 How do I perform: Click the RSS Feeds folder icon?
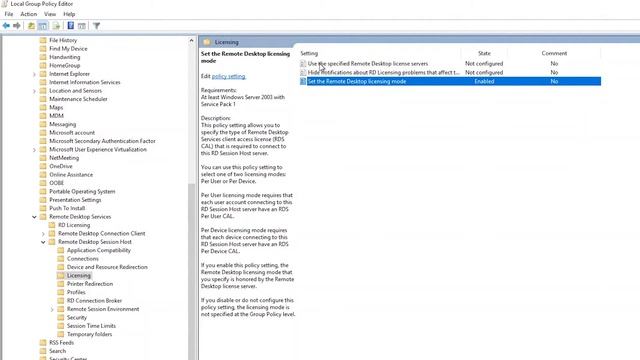tap(43, 342)
